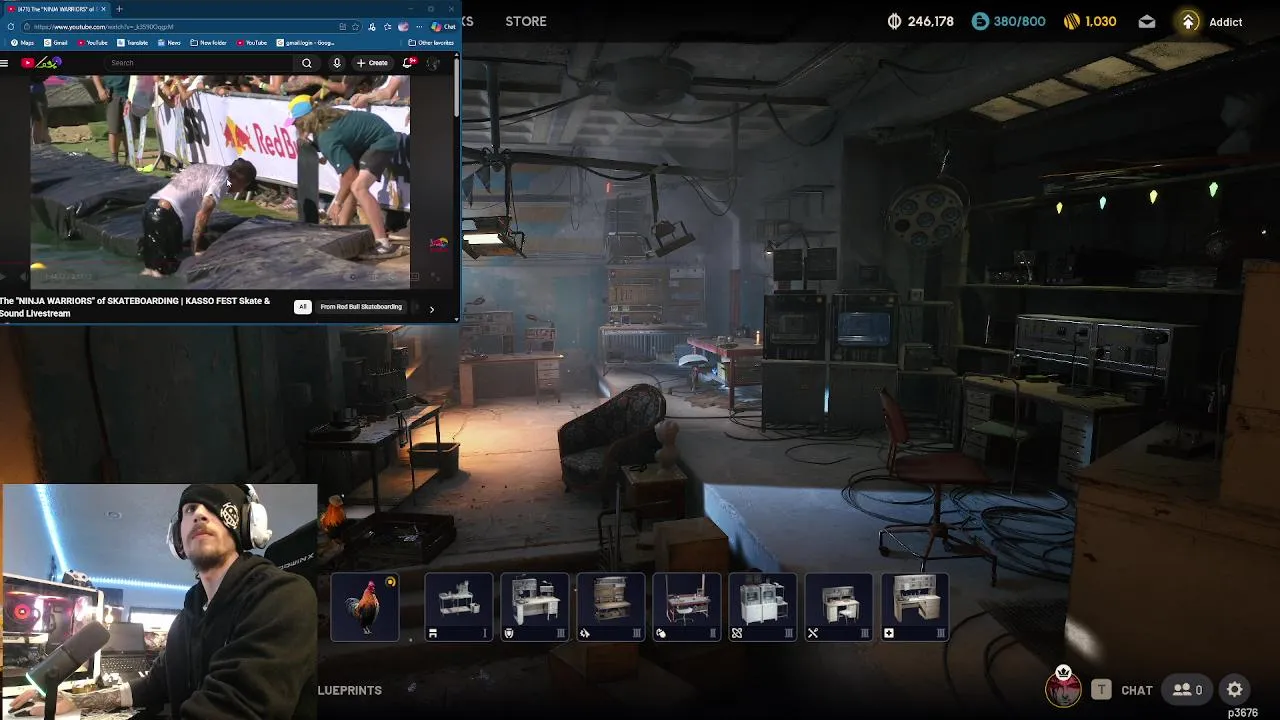
Task: Click the browser refresh button
Action: [x=11, y=27]
